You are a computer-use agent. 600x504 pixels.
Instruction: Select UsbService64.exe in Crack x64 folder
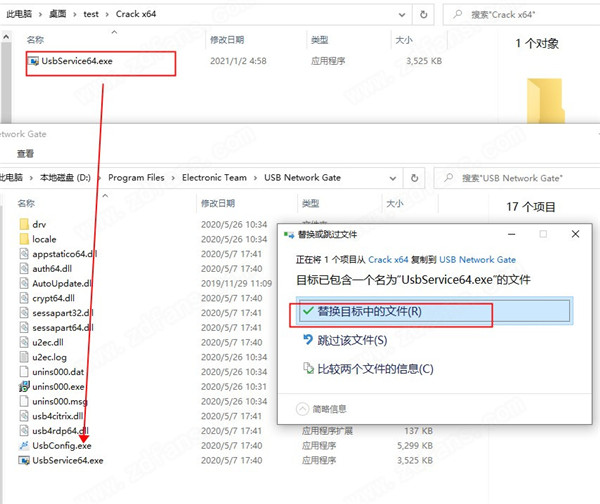point(76,60)
